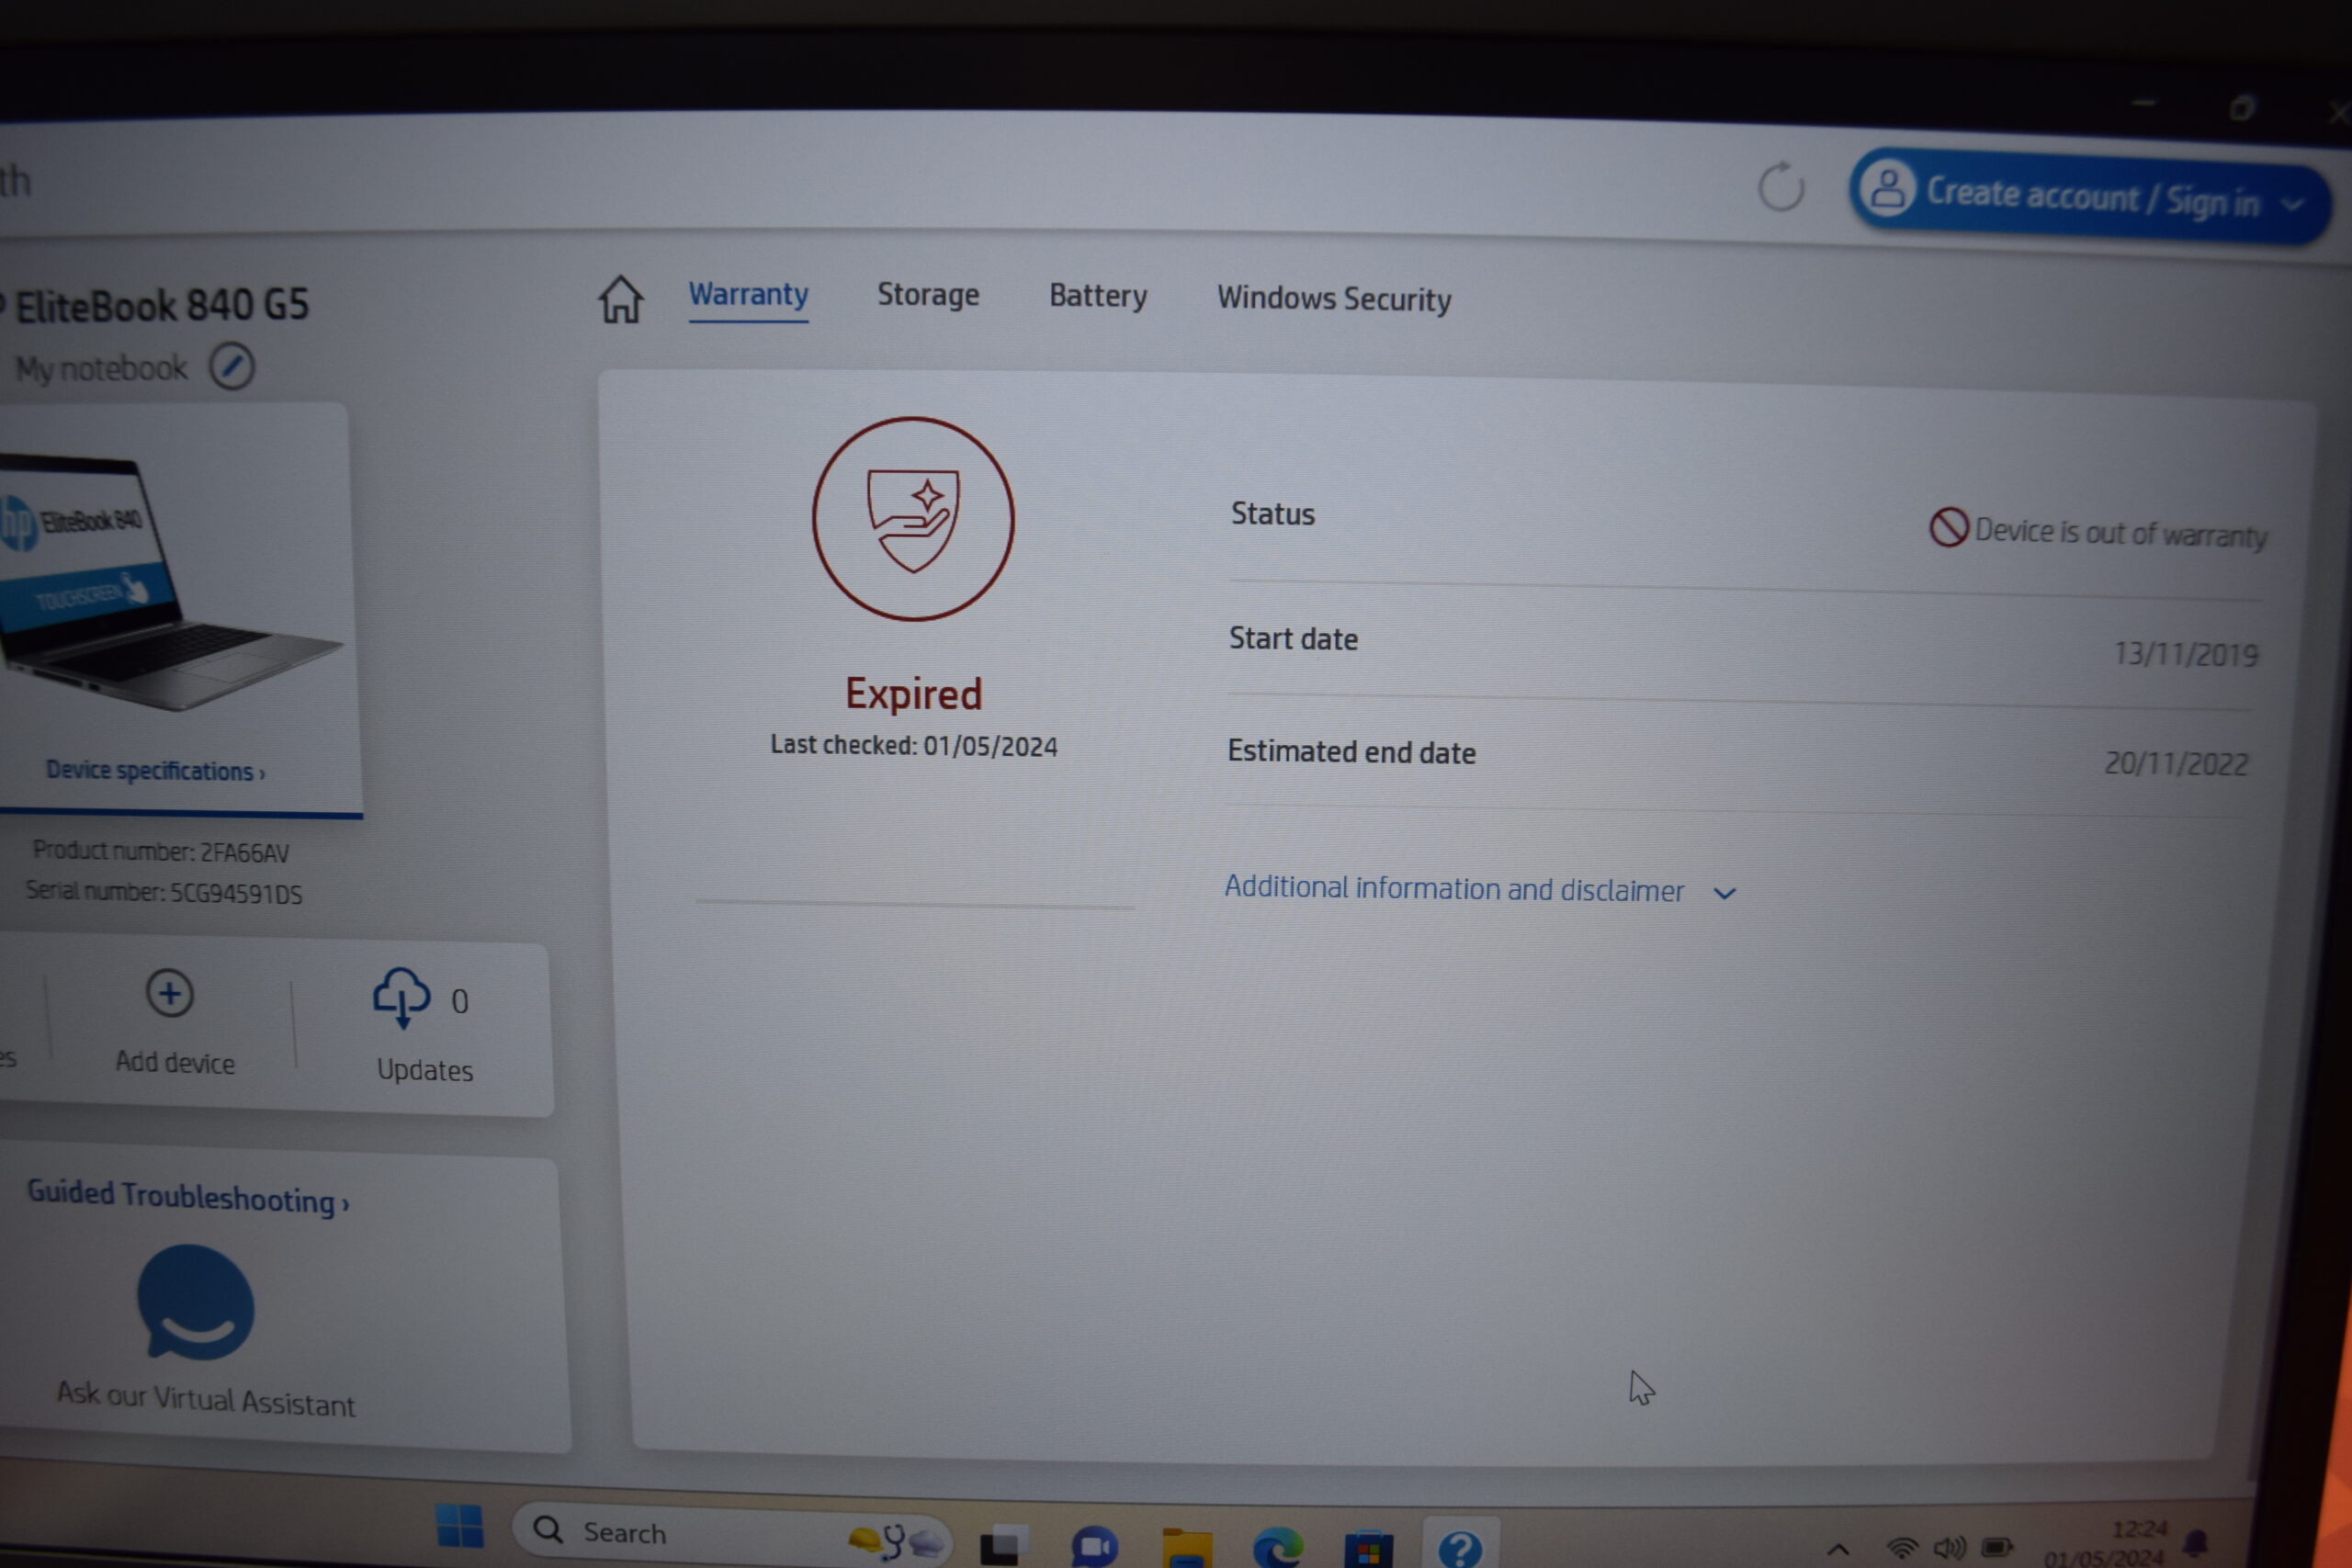Click the expired warranty shield icon
The height and width of the screenshot is (1568, 2352).
tap(913, 519)
